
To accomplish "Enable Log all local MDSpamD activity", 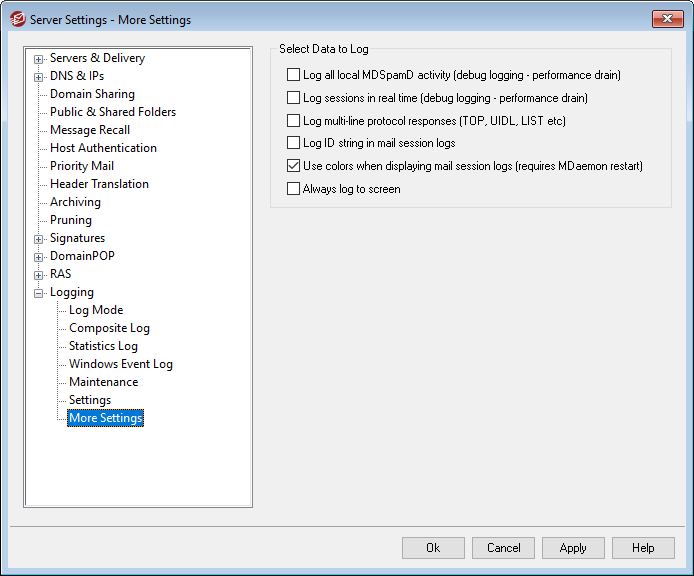I will [293, 75].
